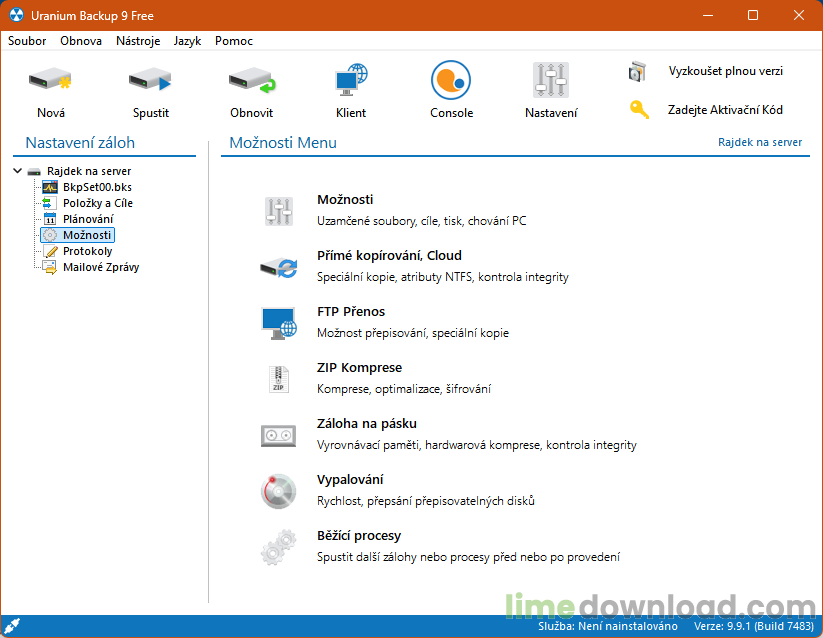Viewport: 823px width, 638px height.
Task: Click the drive icon beside Rajdek na server
Action: pos(34,172)
